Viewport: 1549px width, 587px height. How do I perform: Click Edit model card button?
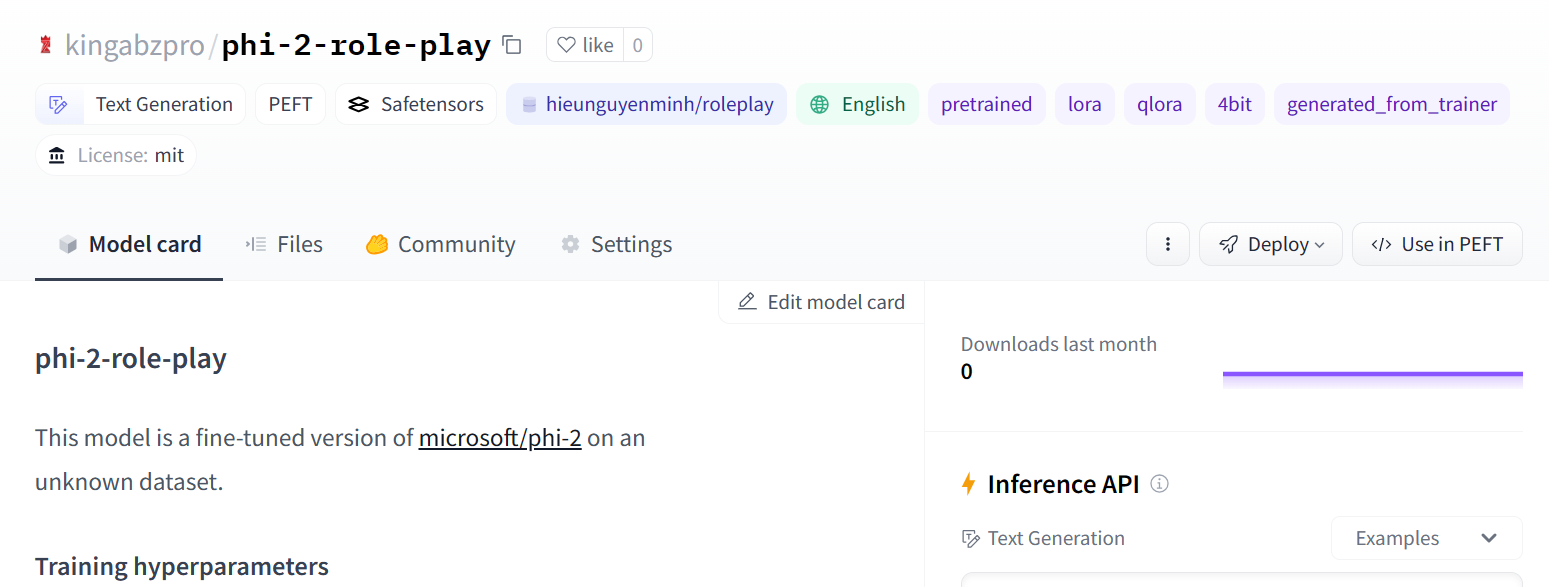tap(821, 302)
